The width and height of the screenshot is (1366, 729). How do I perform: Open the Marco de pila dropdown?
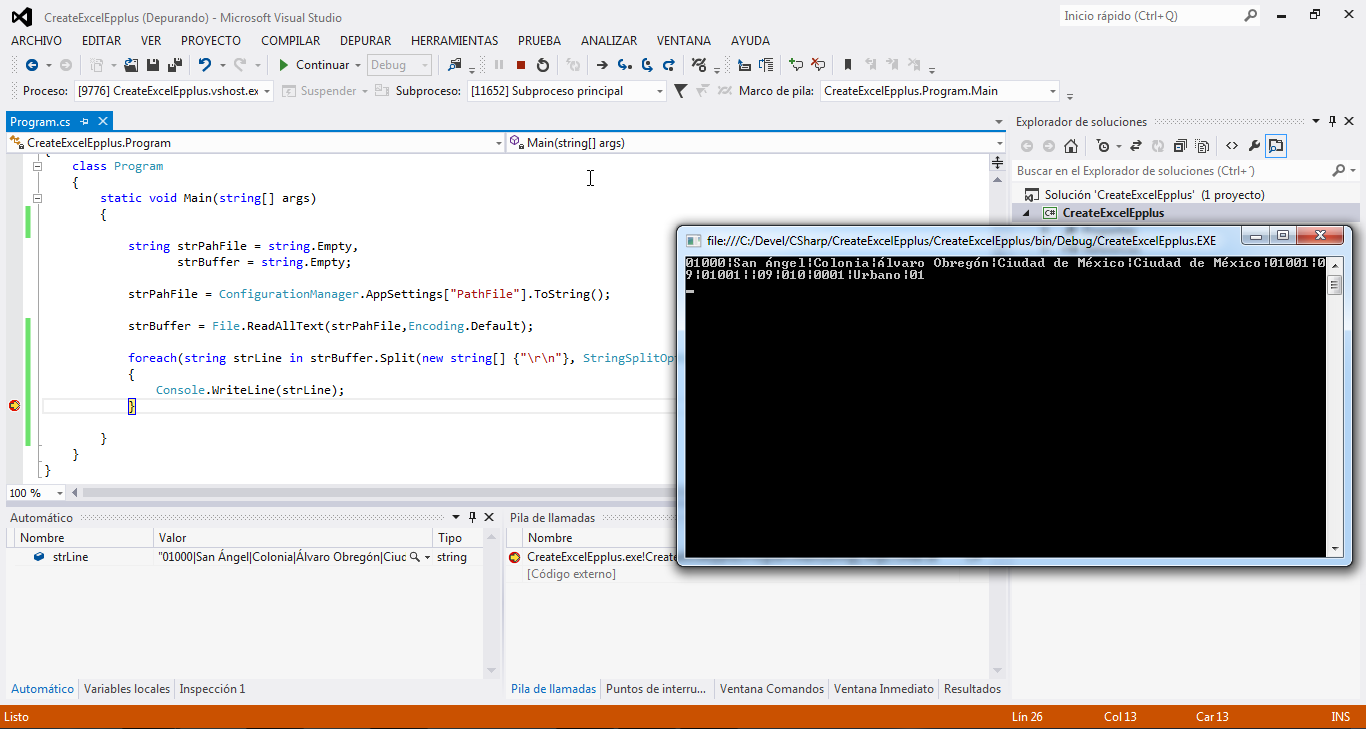tap(1052, 91)
